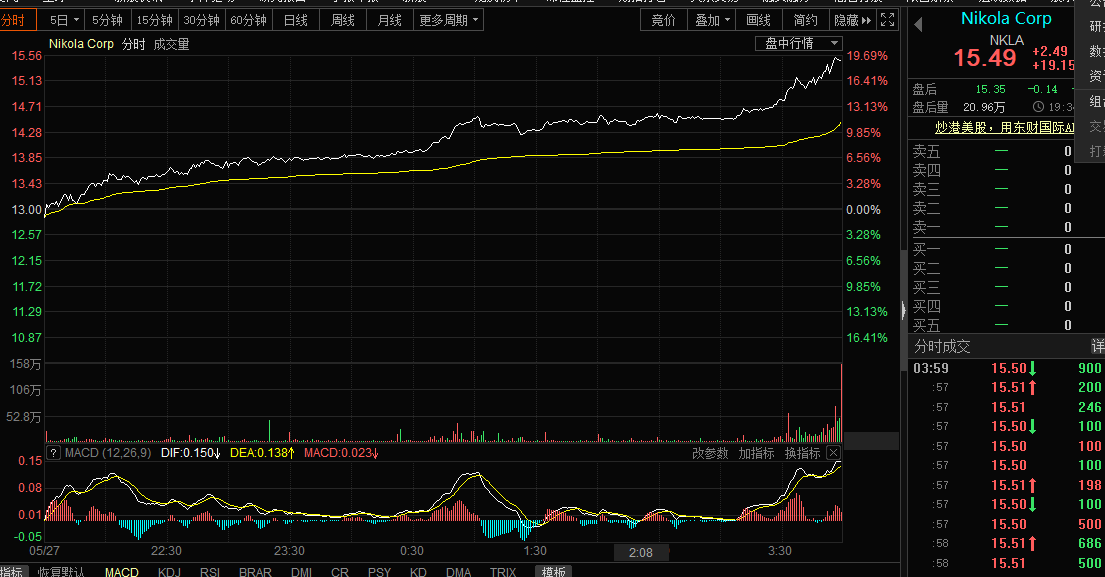Collapse the right quote panel with the splitter arrow
Image resolution: width=1105 pixels, height=577 pixels.
[x=903, y=310]
